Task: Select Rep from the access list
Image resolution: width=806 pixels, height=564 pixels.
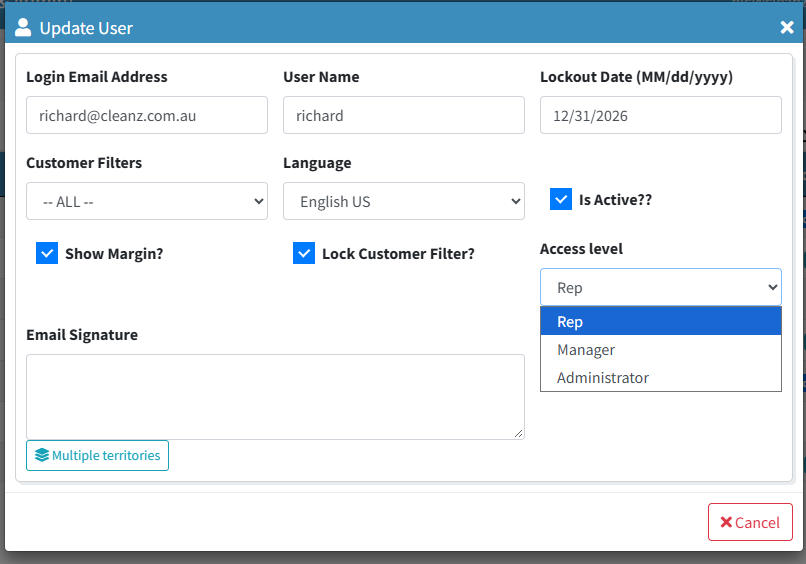Action: 661,321
